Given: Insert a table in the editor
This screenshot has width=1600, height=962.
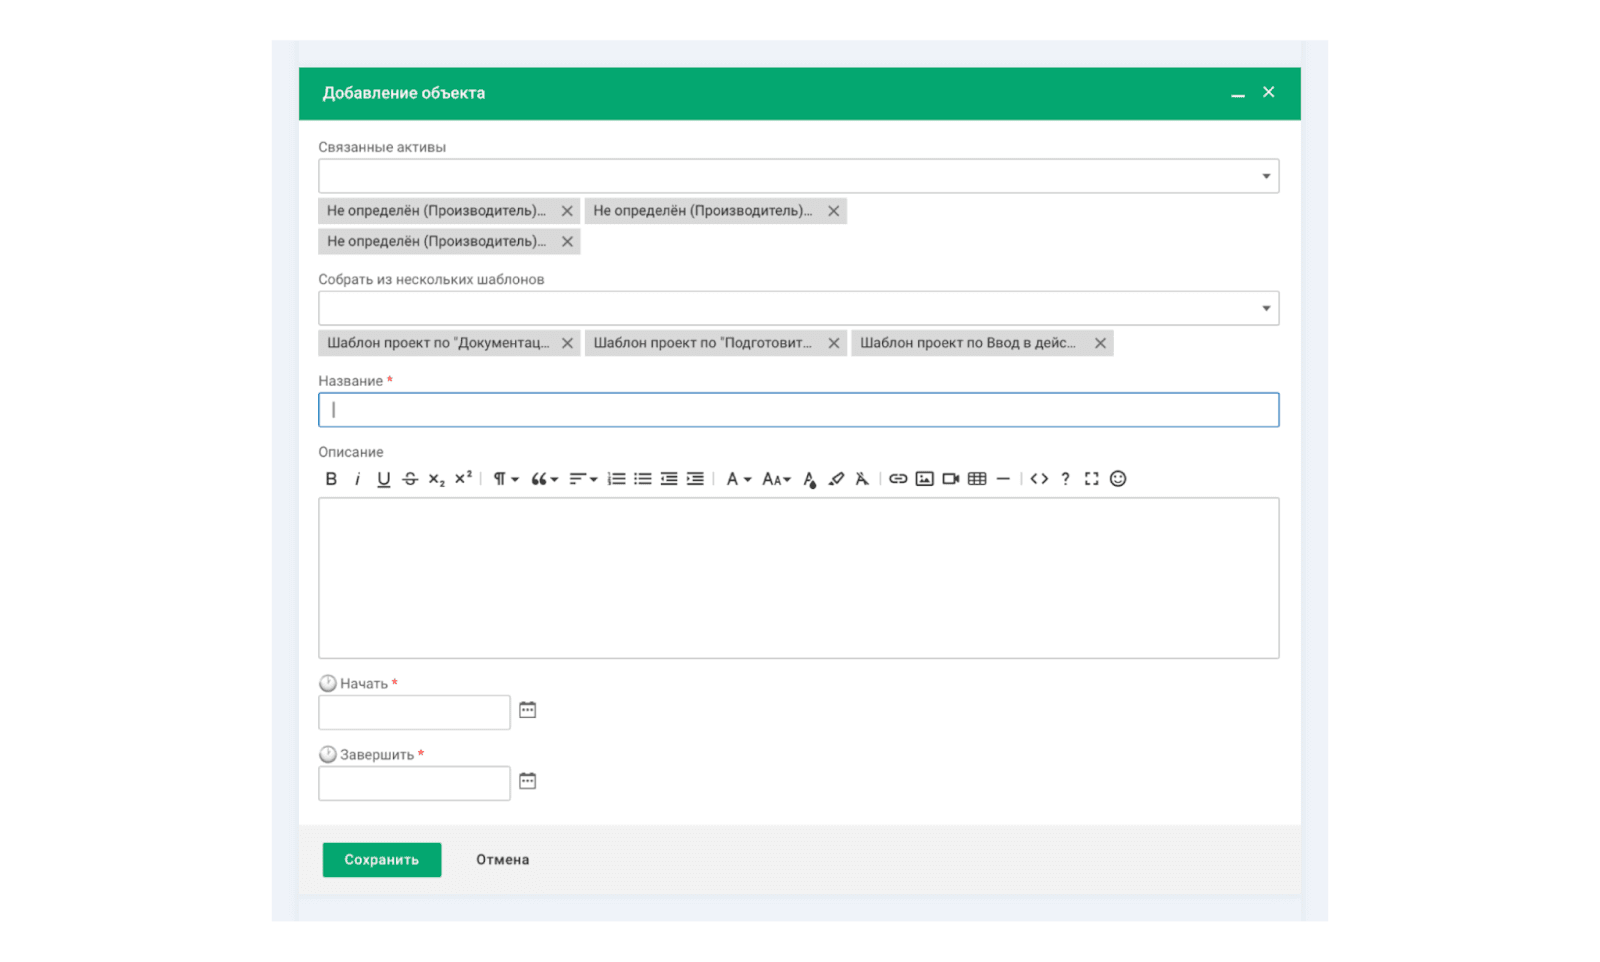Looking at the screenshot, I should click(977, 479).
